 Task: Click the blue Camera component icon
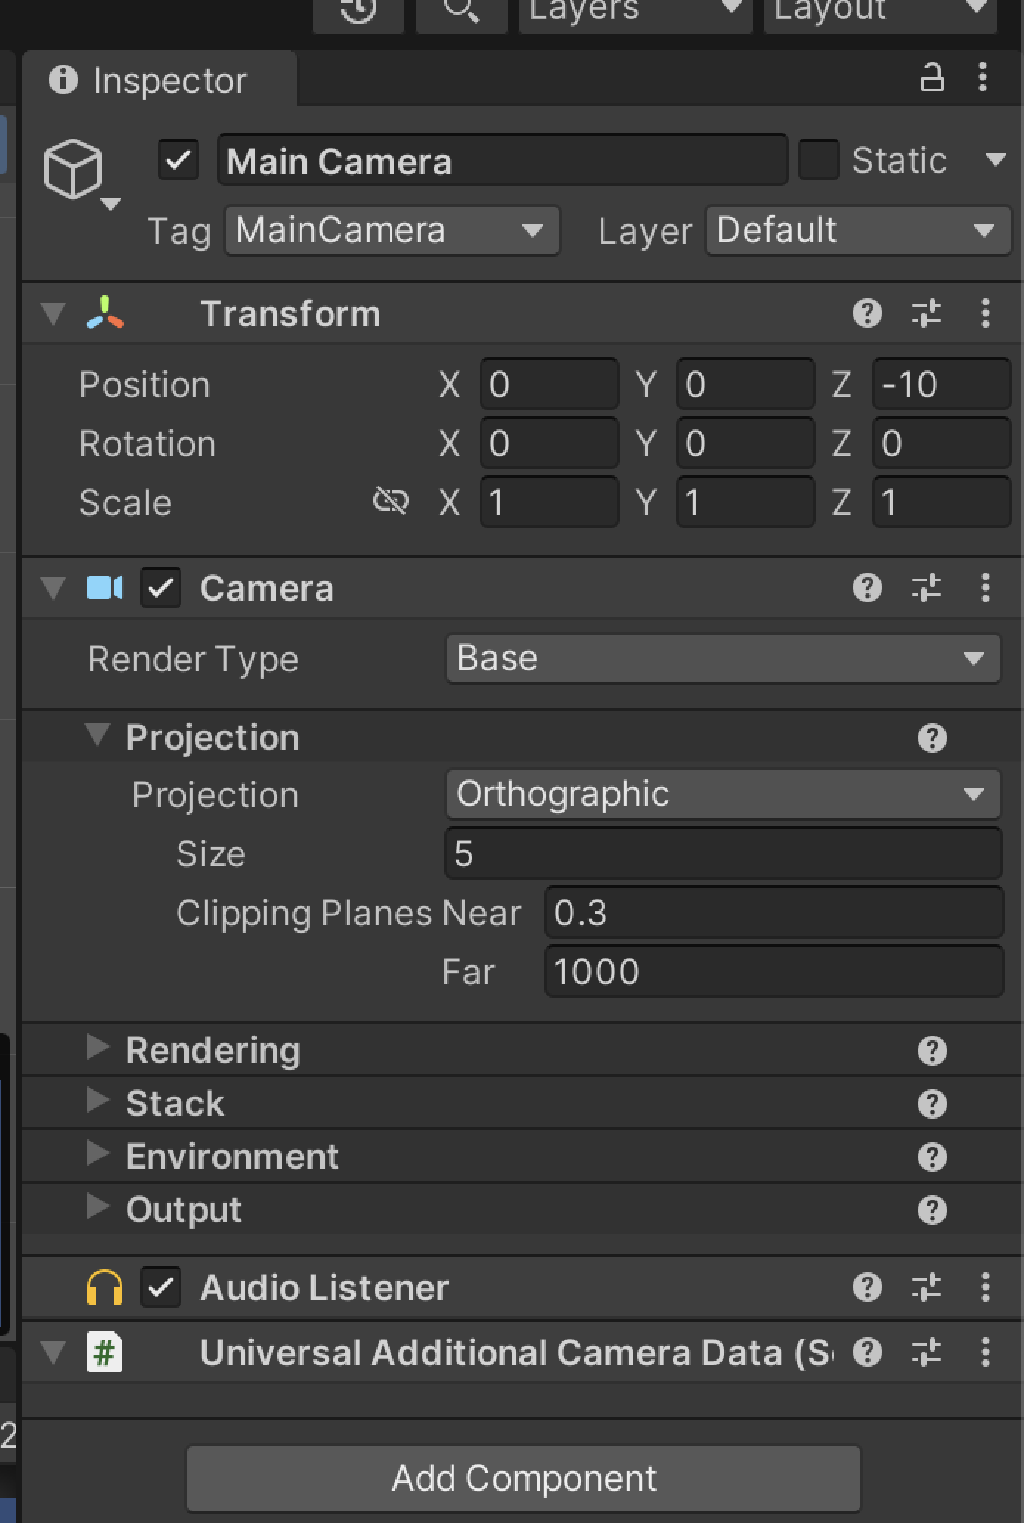105,588
